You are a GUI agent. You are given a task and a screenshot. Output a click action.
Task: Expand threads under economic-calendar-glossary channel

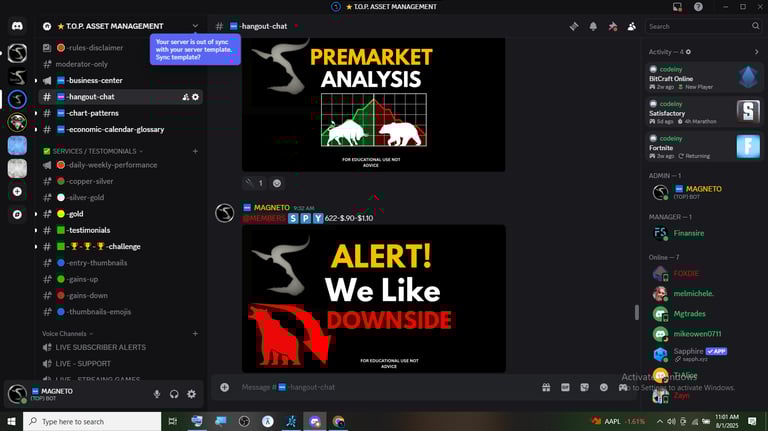click(36, 130)
